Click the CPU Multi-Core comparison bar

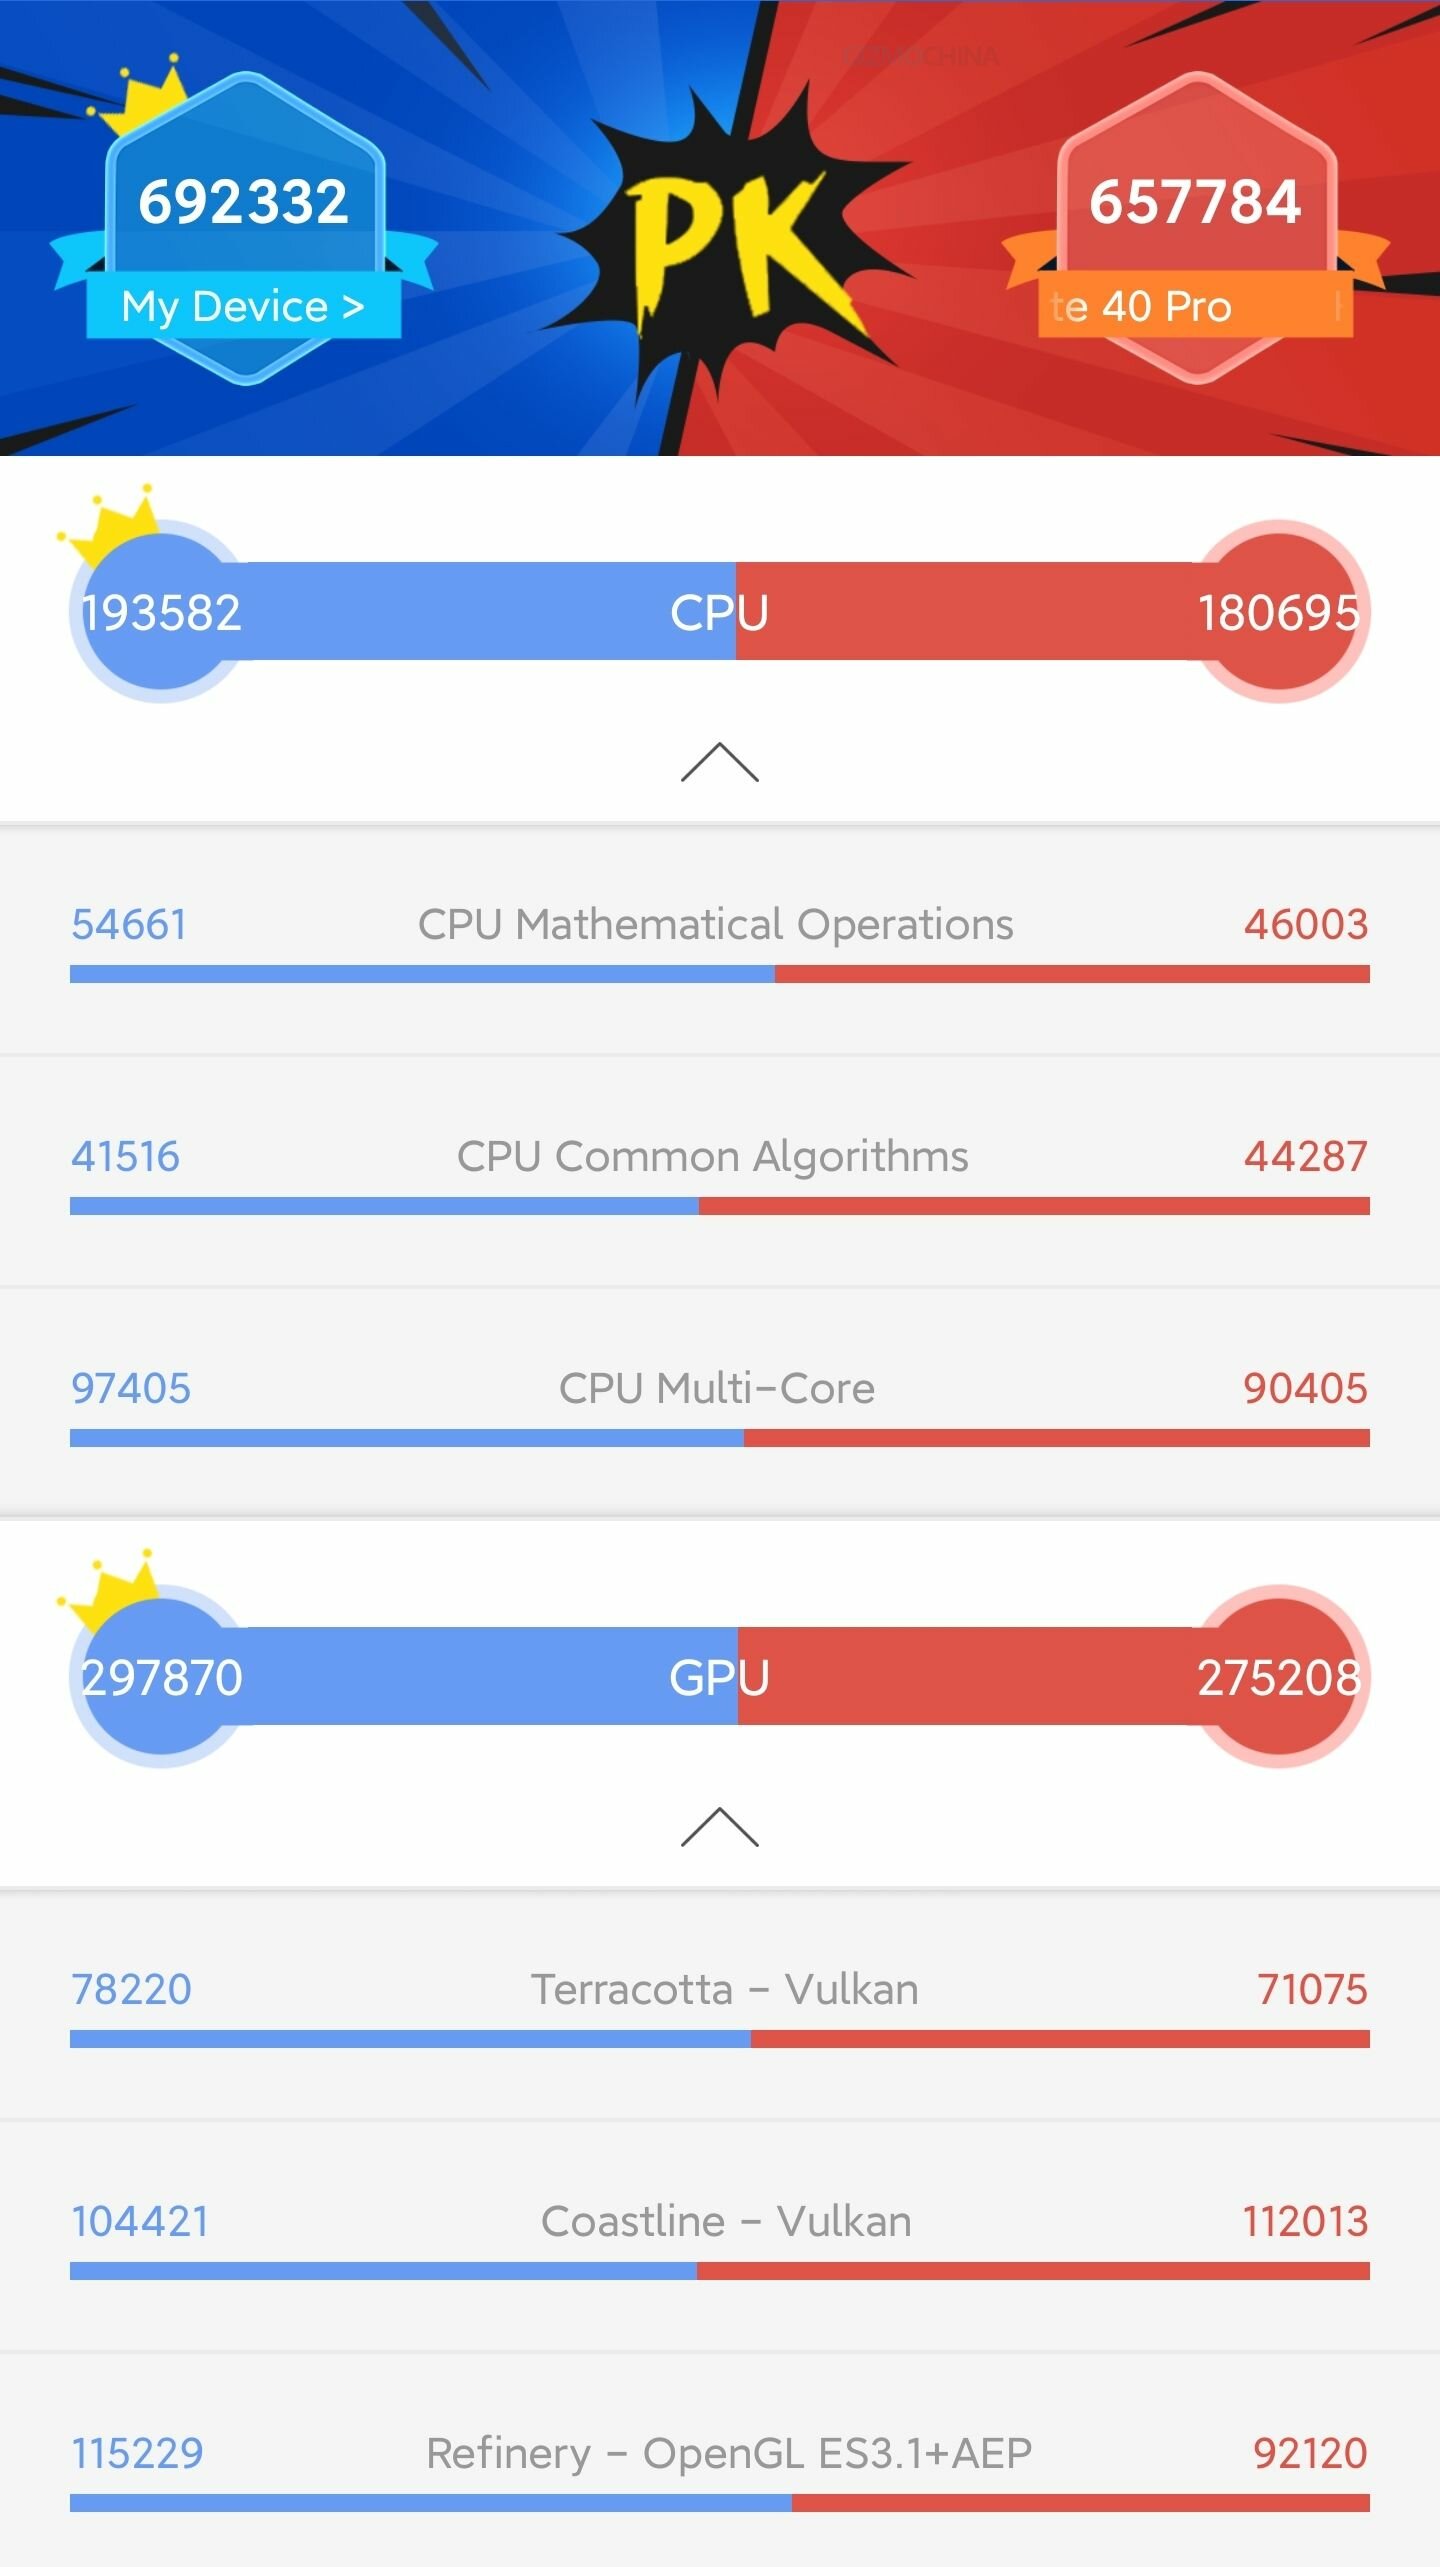pyautogui.click(x=720, y=1438)
